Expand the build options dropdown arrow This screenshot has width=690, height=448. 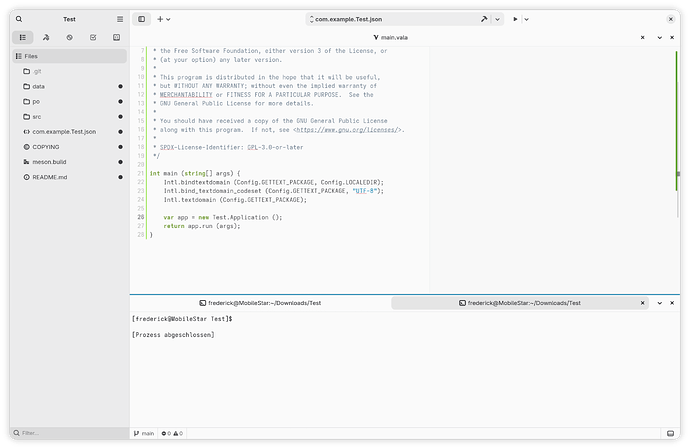coord(498,19)
